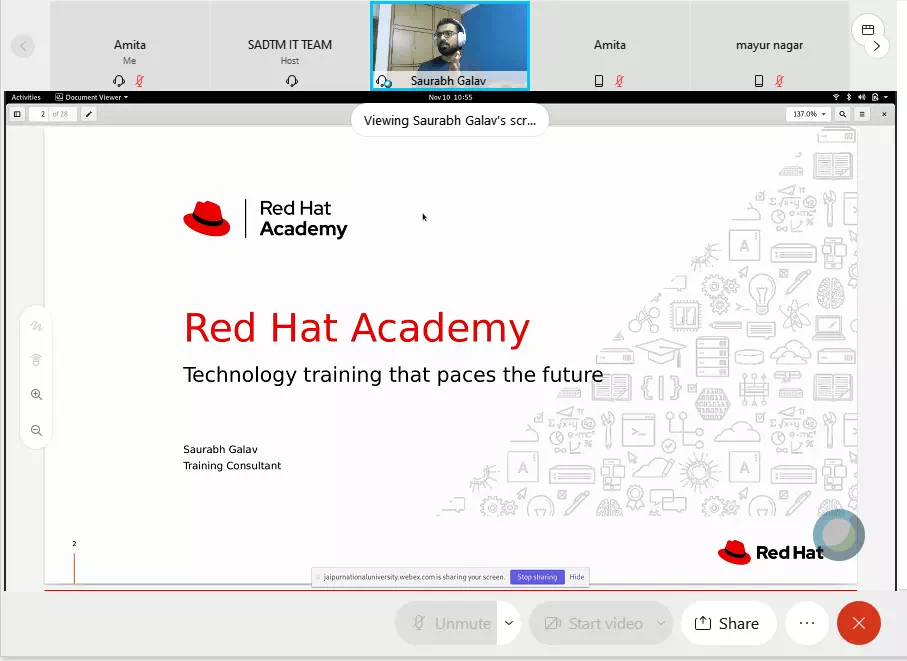Click bluetooth icon in shared top bar
This screenshot has width=907, height=661.
coord(849,97)
